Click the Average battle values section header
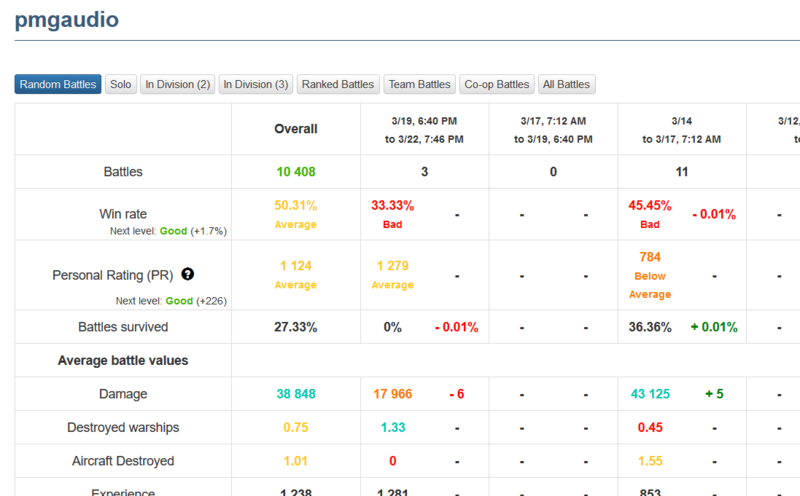This screenshot has width=800, height=496. tap(123, 360)
